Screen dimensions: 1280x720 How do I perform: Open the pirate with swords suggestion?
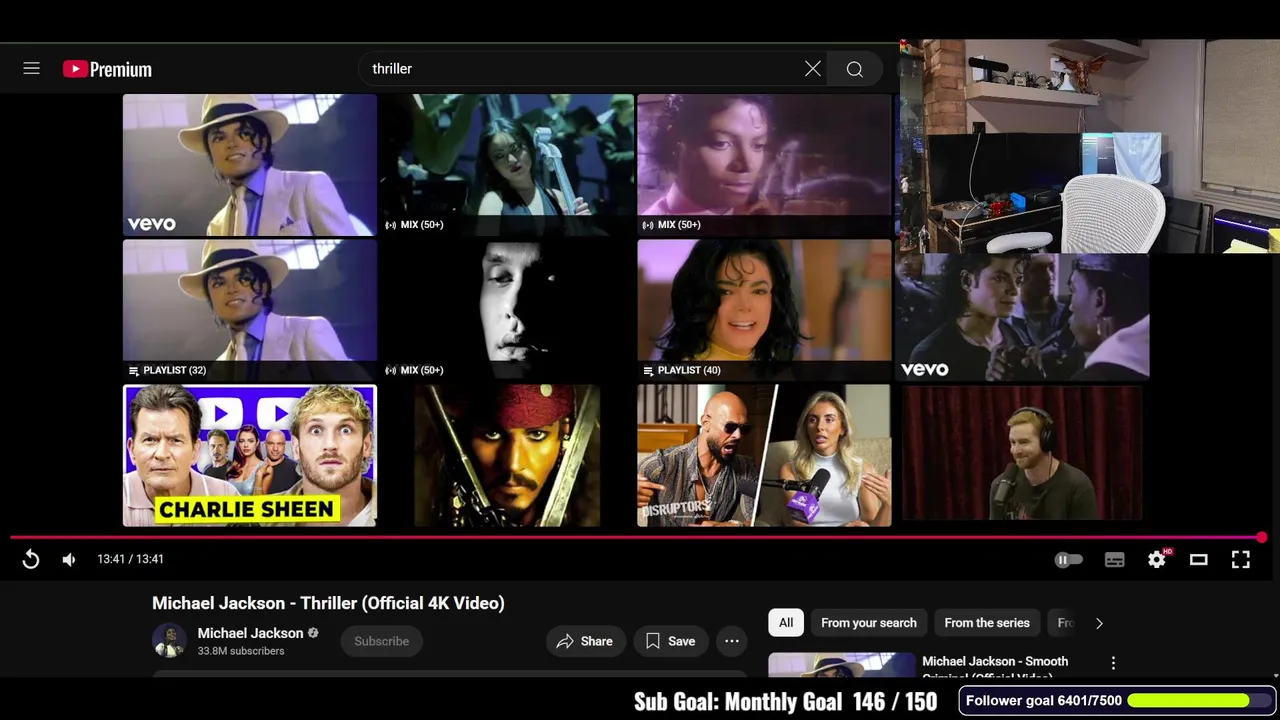pyautogui.click(x=507, y=455)
